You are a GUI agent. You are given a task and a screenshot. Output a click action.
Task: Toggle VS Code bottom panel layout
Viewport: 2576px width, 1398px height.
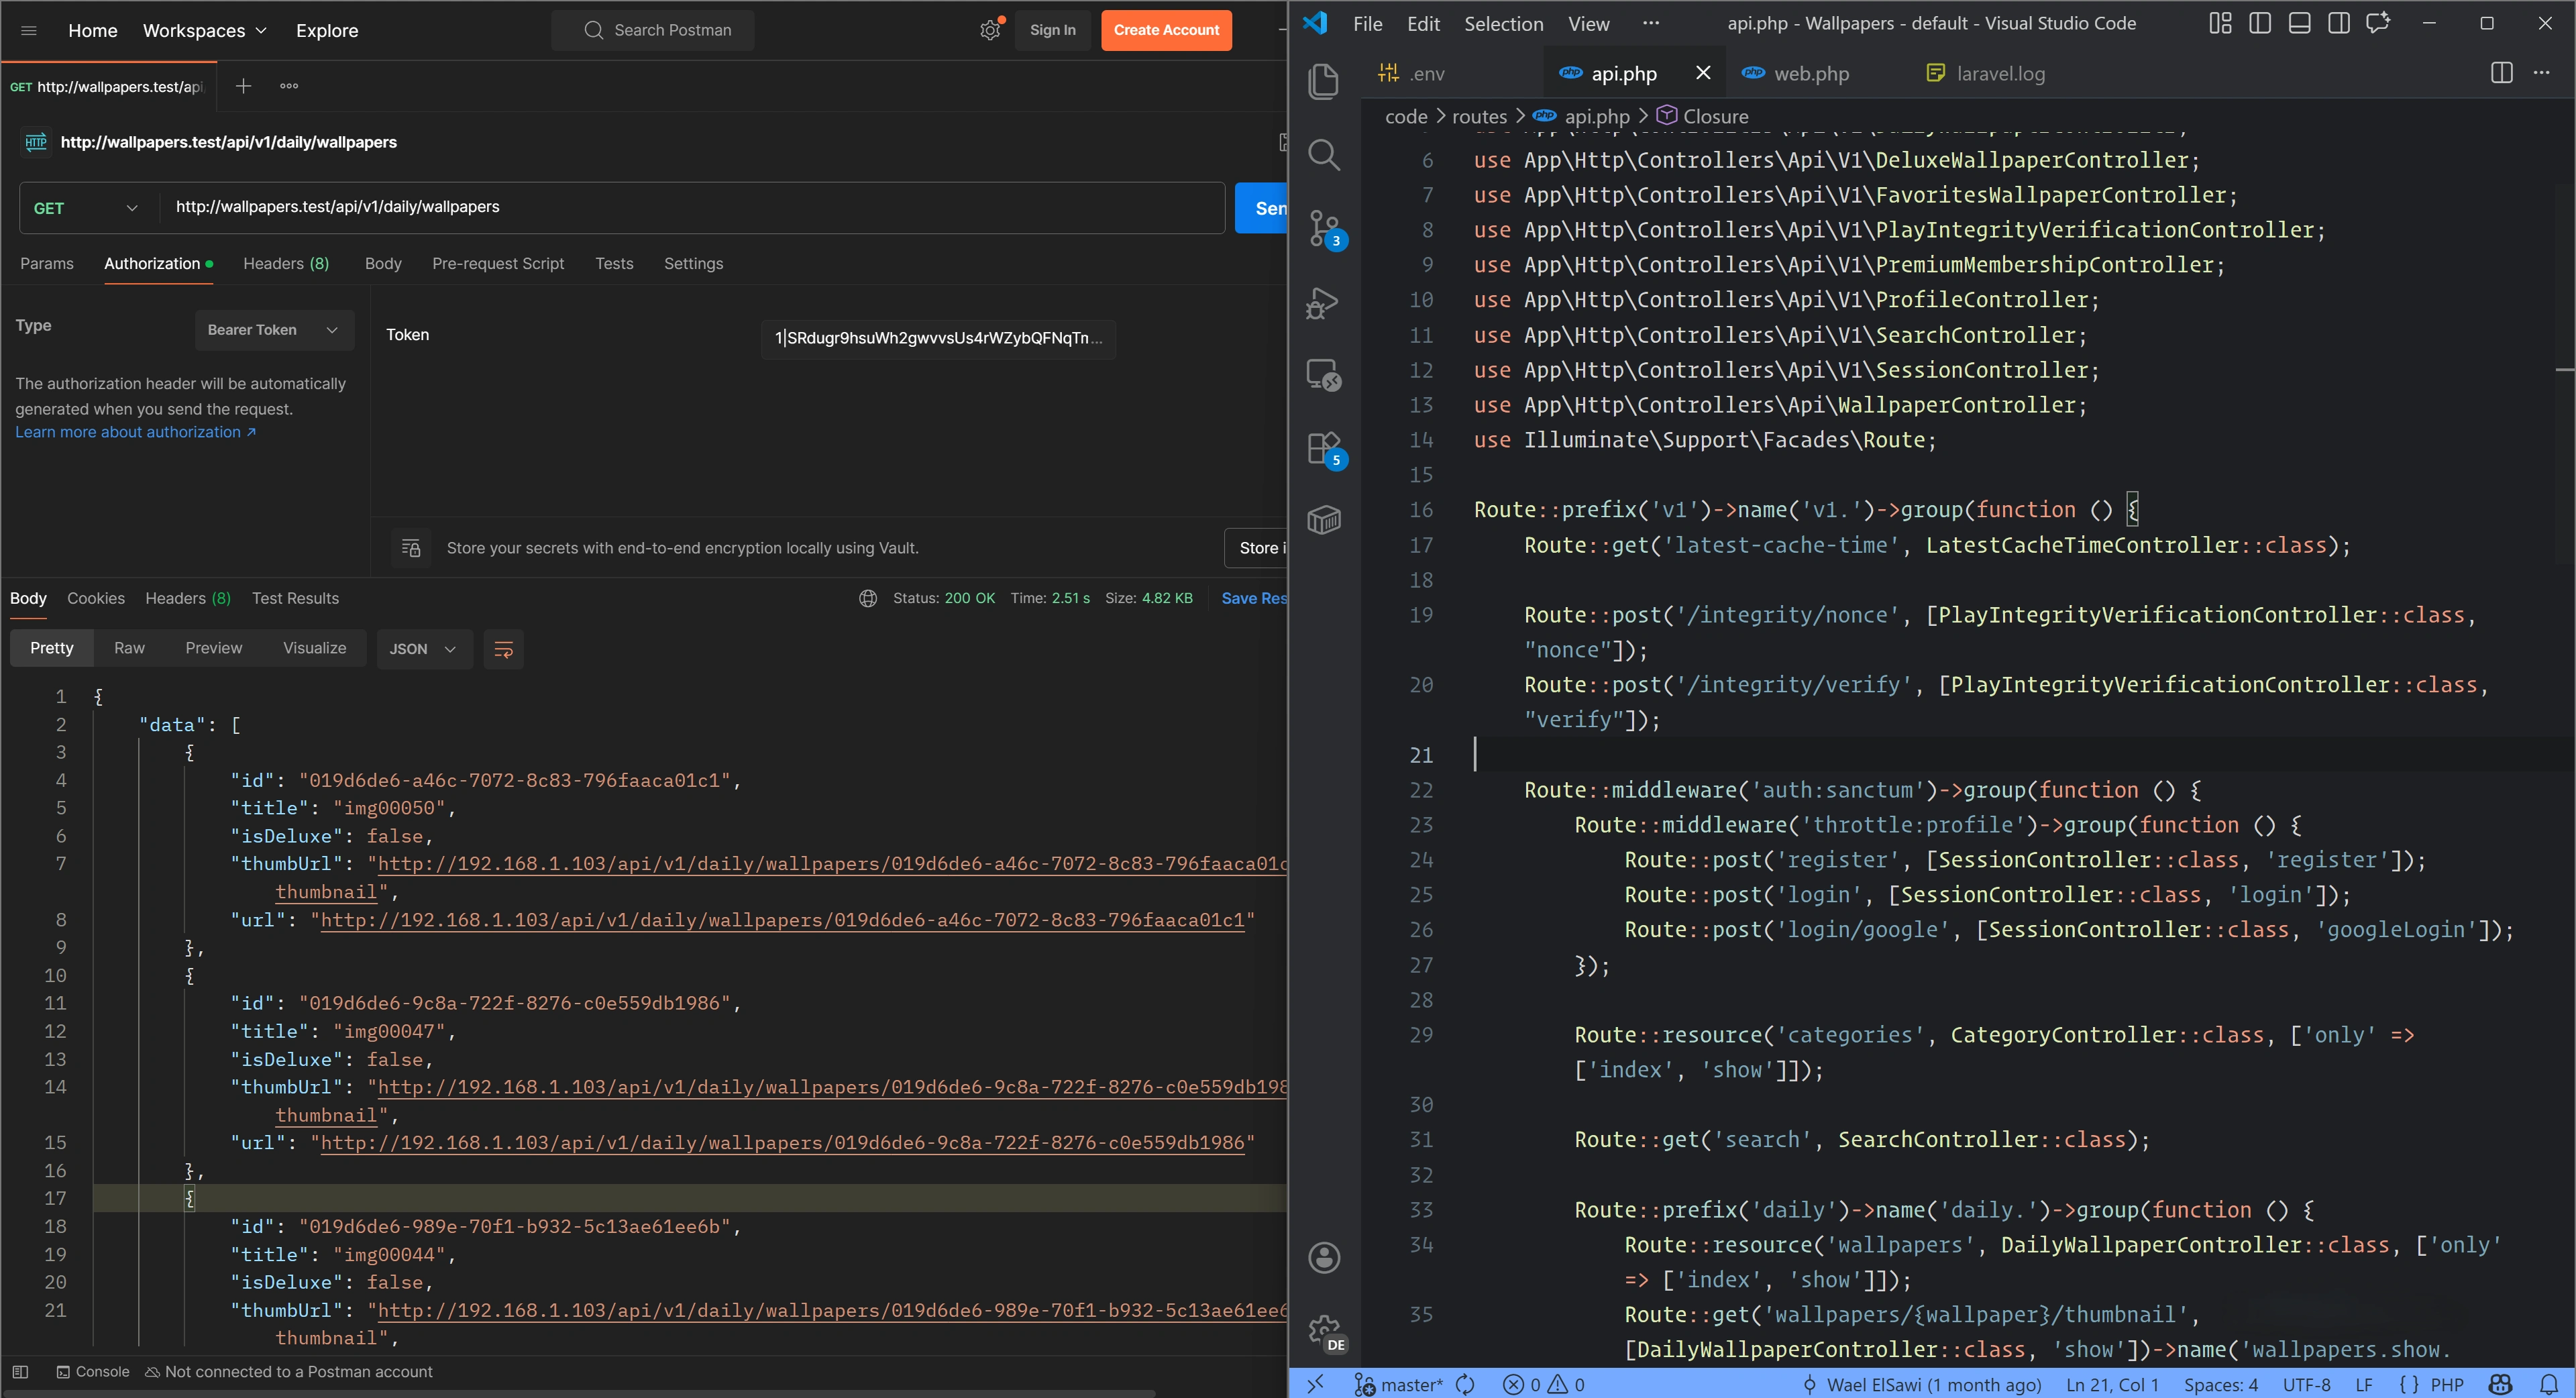pos(2299,23)
